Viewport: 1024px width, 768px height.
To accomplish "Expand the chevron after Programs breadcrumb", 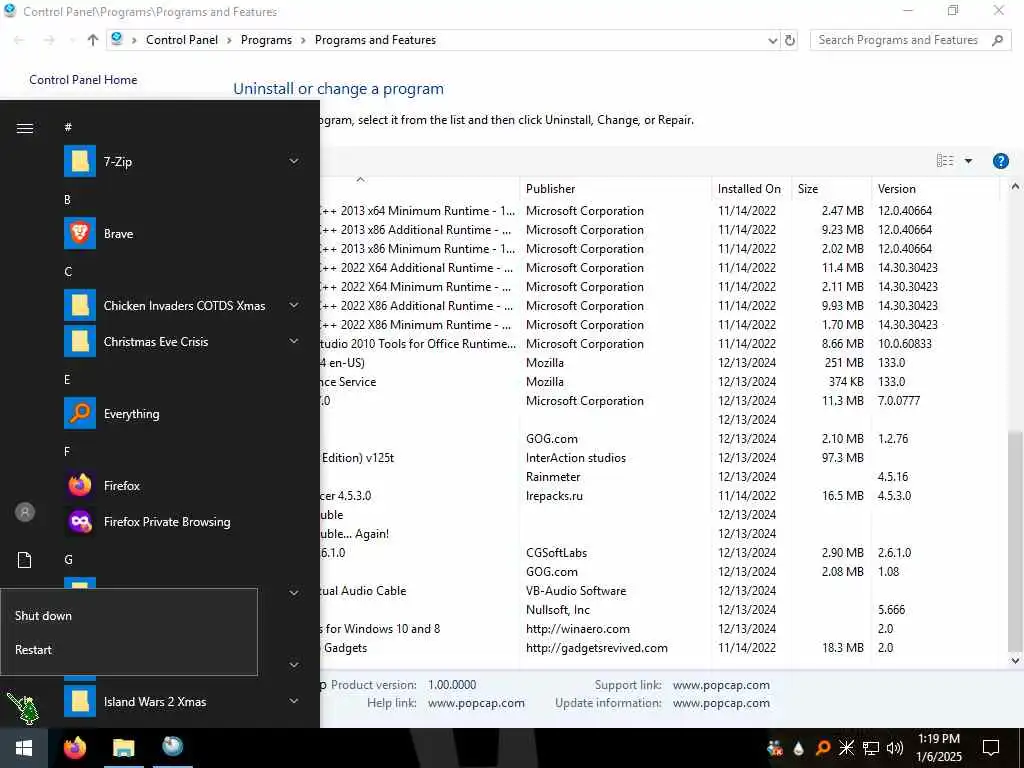I will [x=303, y=40].
